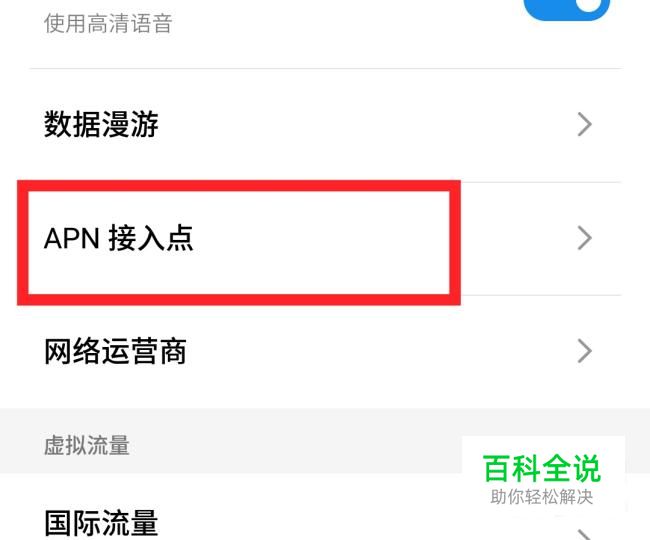The width and height of the screenshot is (650, 540).
Task: Tap blank space between 数据漫游 and its arrow
Action: pos(367,124)
